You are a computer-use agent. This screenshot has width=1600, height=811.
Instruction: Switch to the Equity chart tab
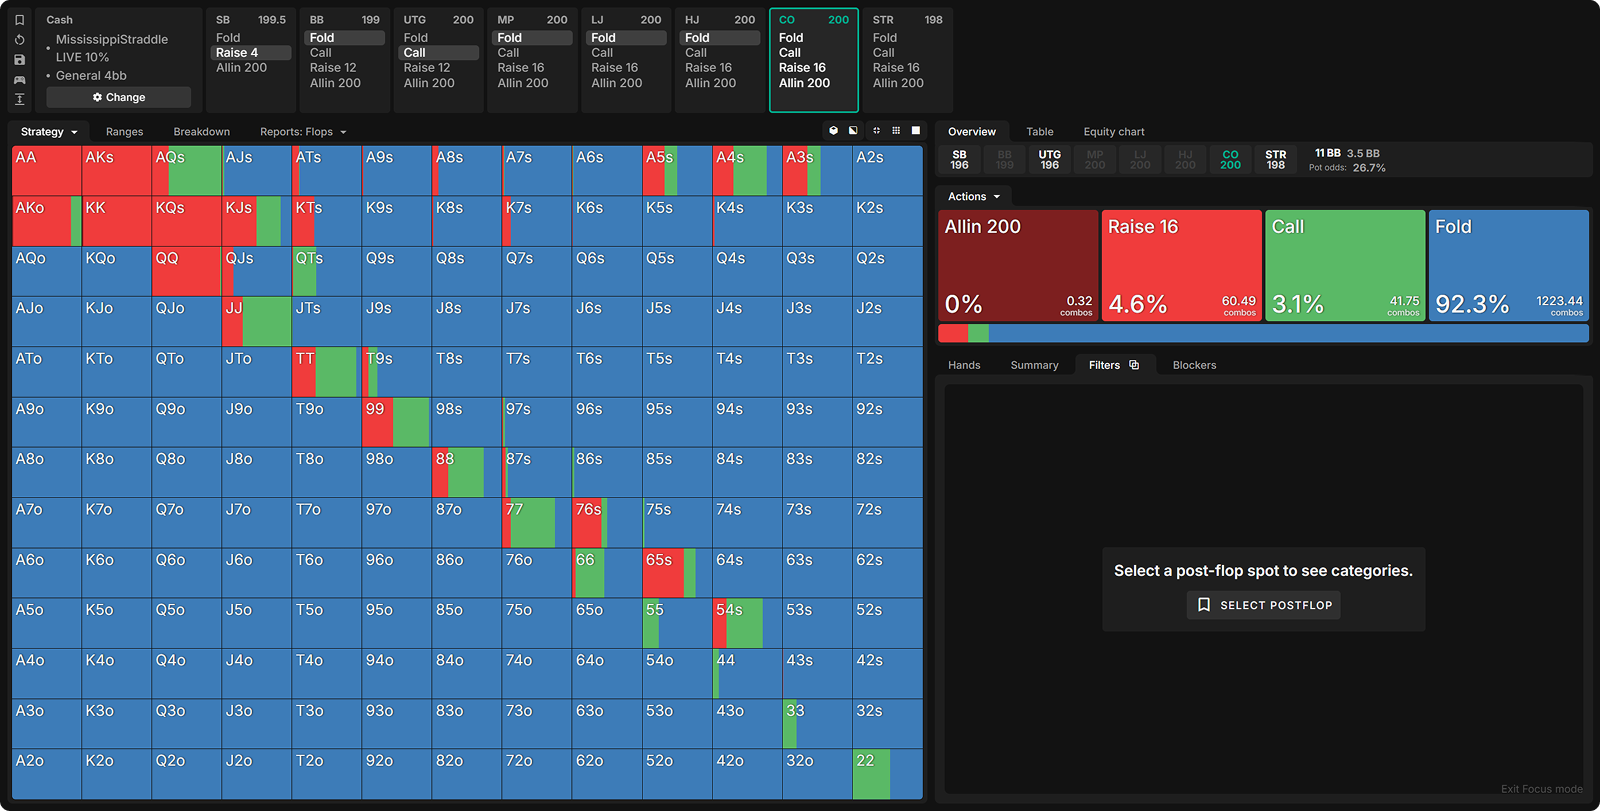click(x=1113, y=132)
